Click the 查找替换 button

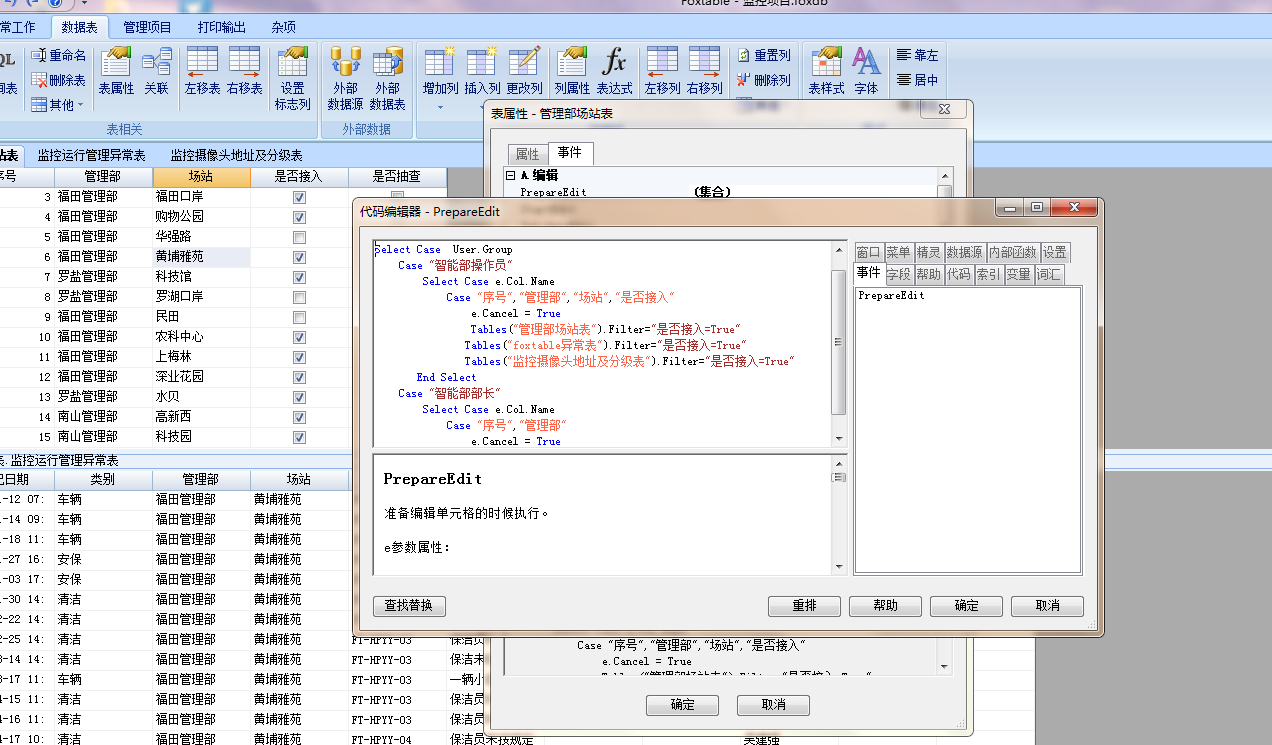click(409, 606)
